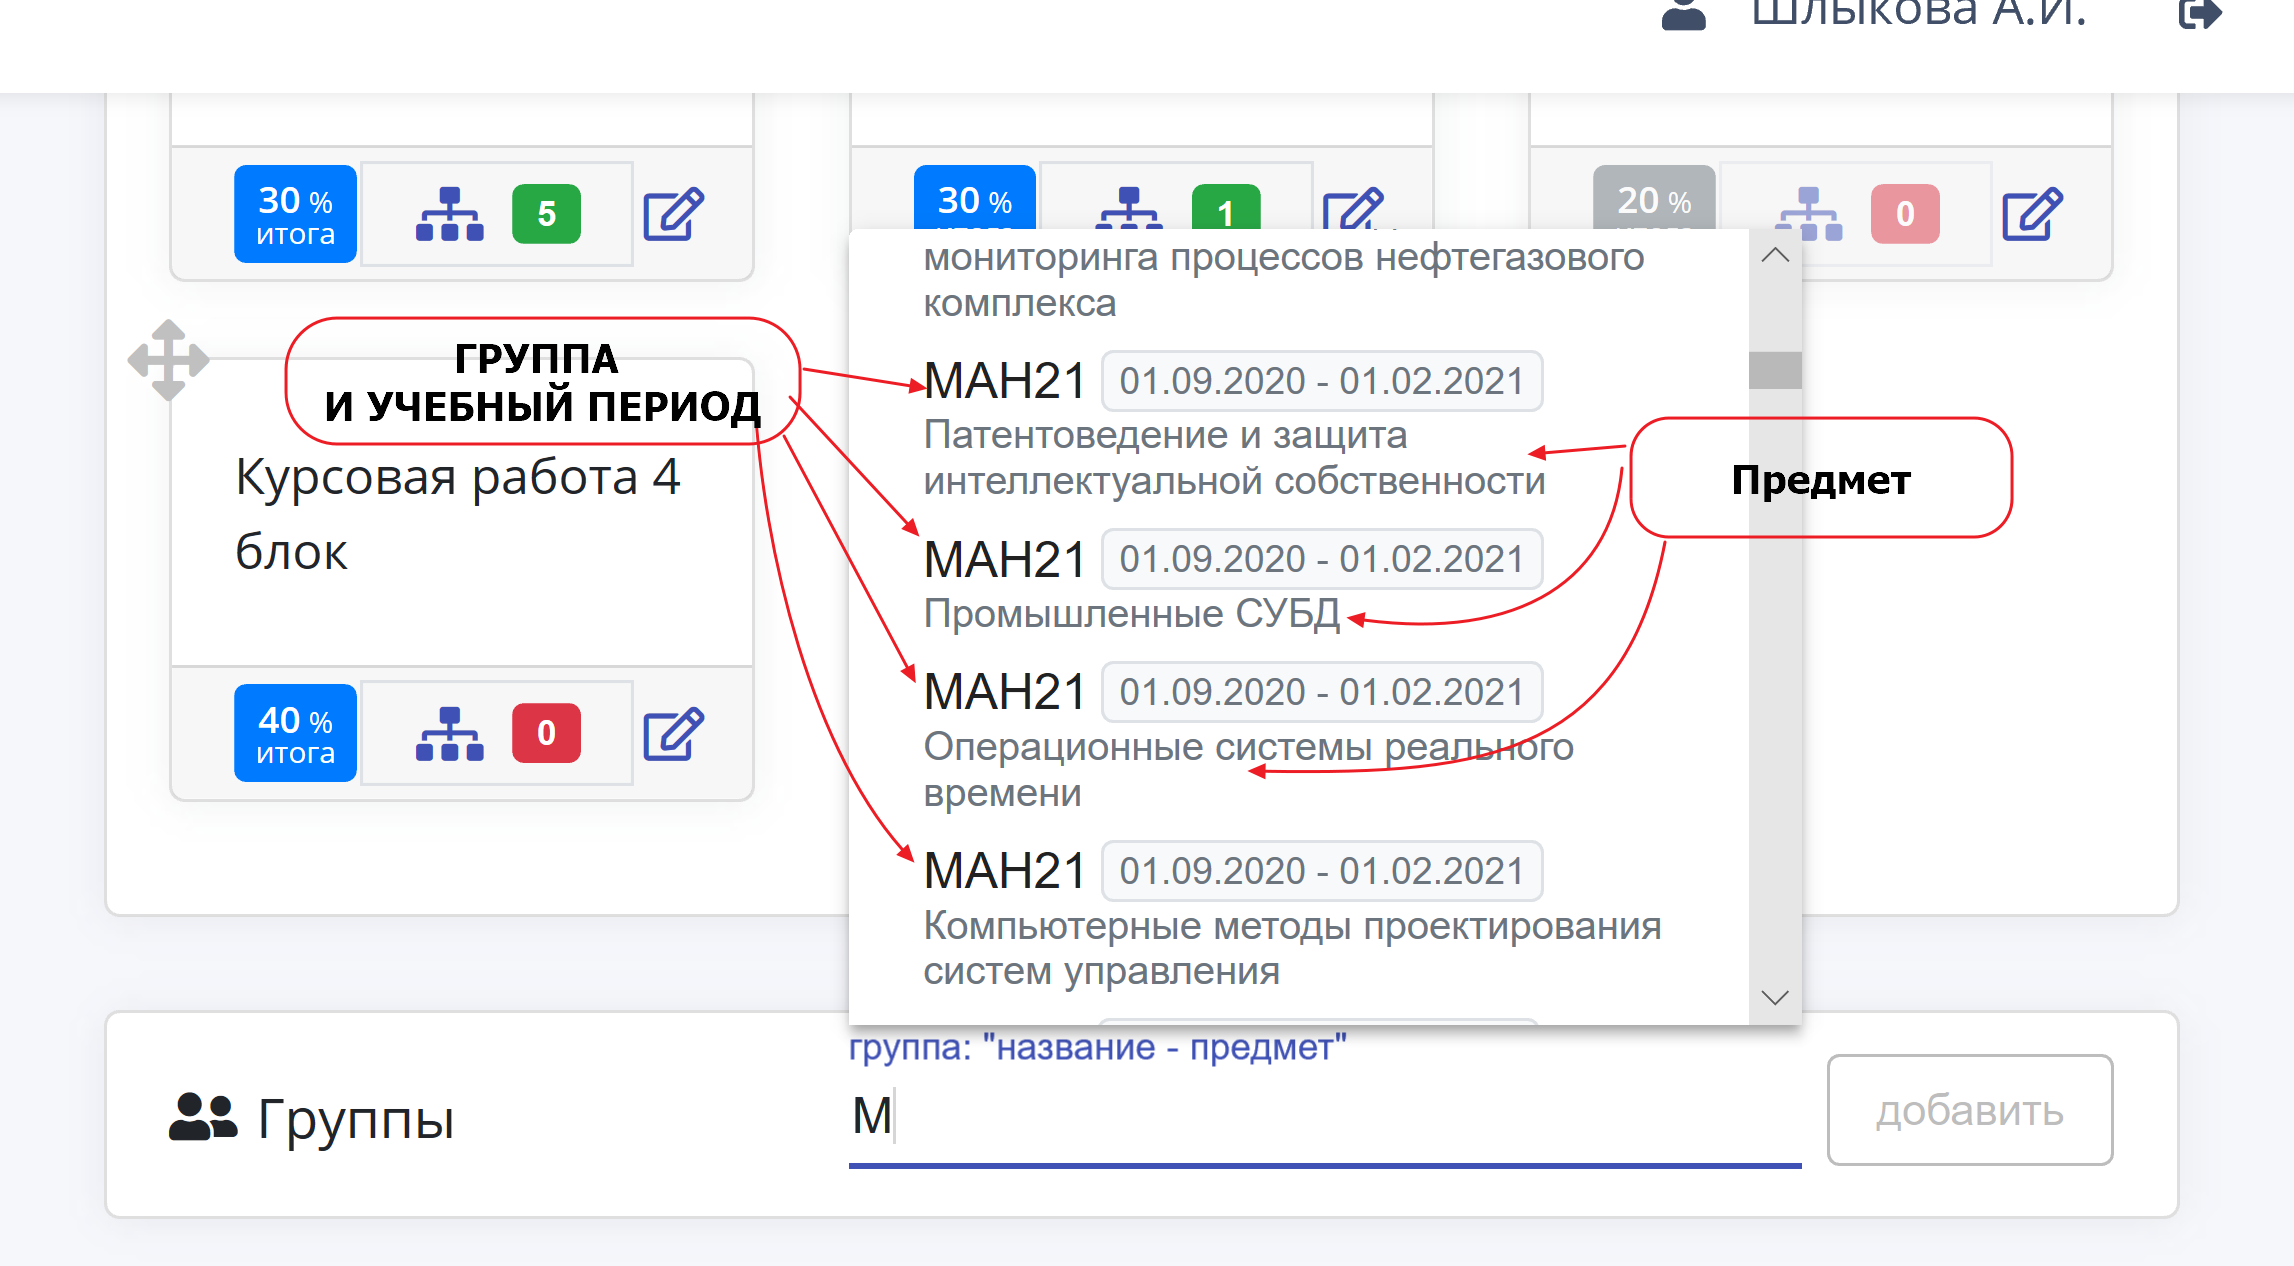Click the blue 30 % итога badge on the first card
The height and width of the screenshot is (1266, 2294).
point(295,214)
